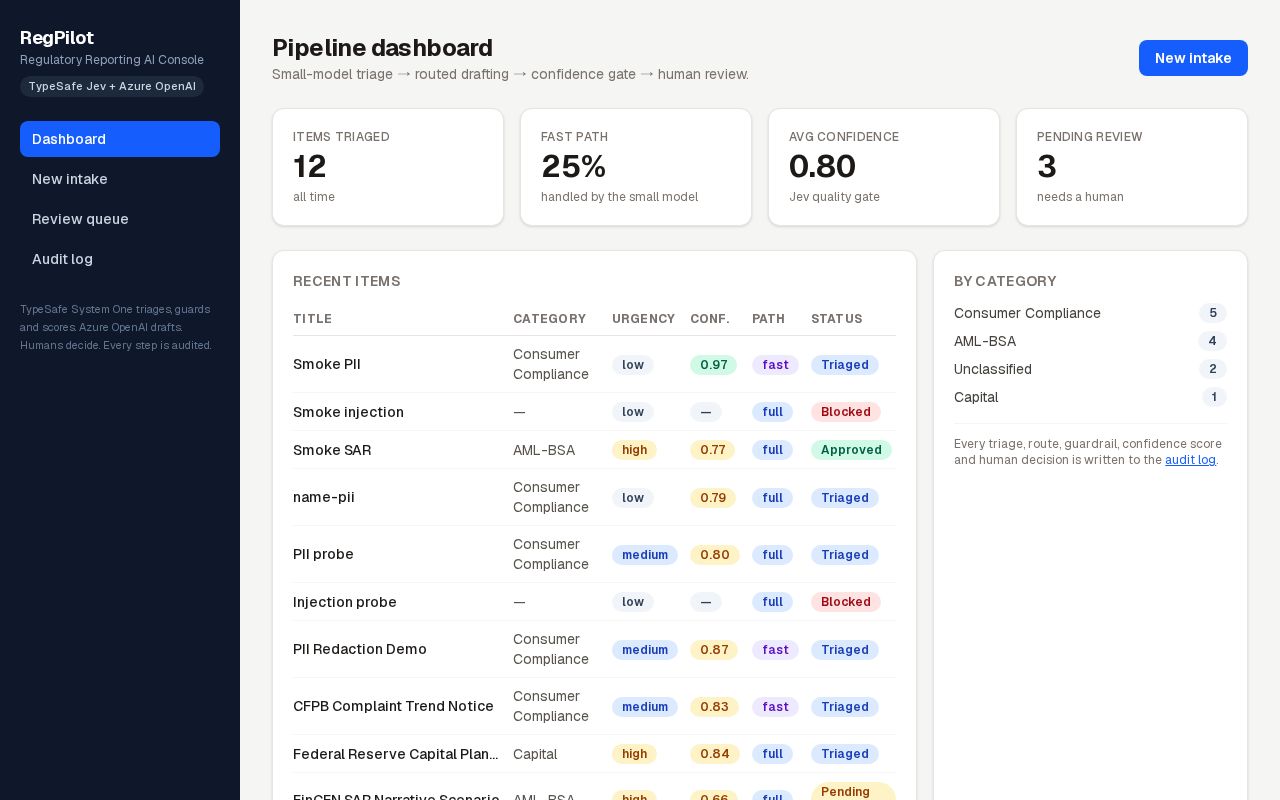Viewport: 1280px width, 800px height.
Task: Follow the audit log hyperlink
Action: 1190,460
